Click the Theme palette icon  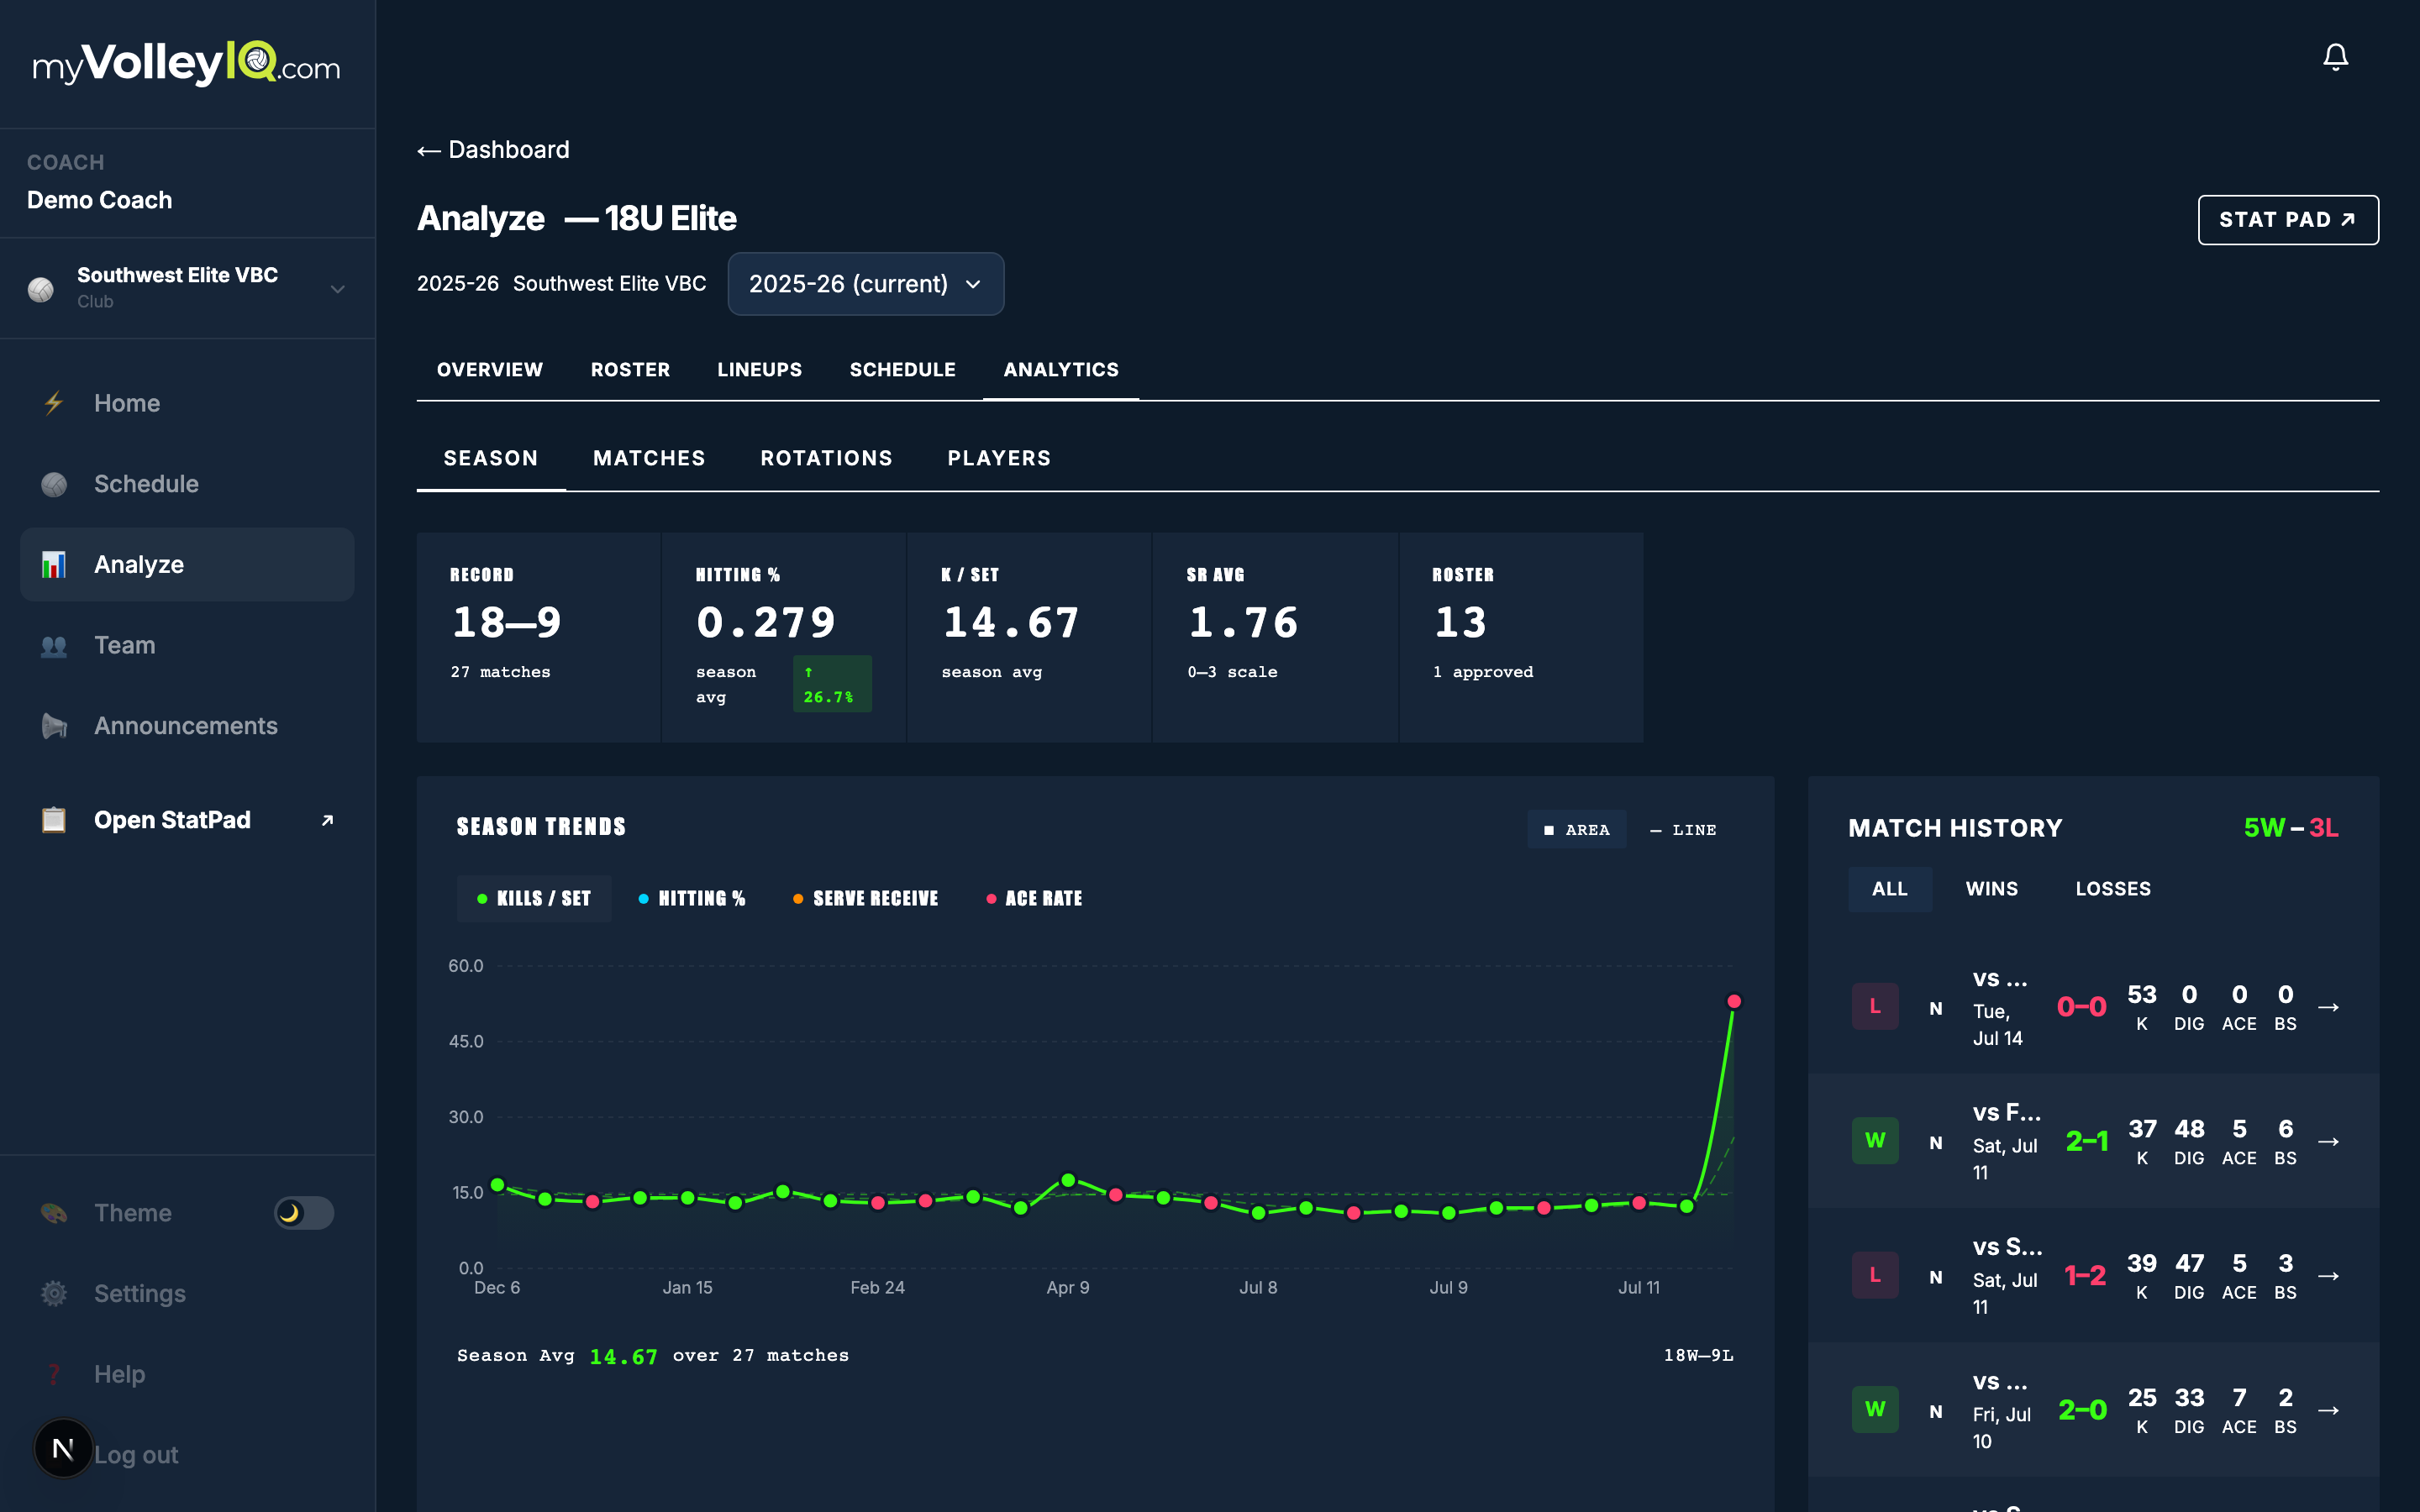point(54,1213)
